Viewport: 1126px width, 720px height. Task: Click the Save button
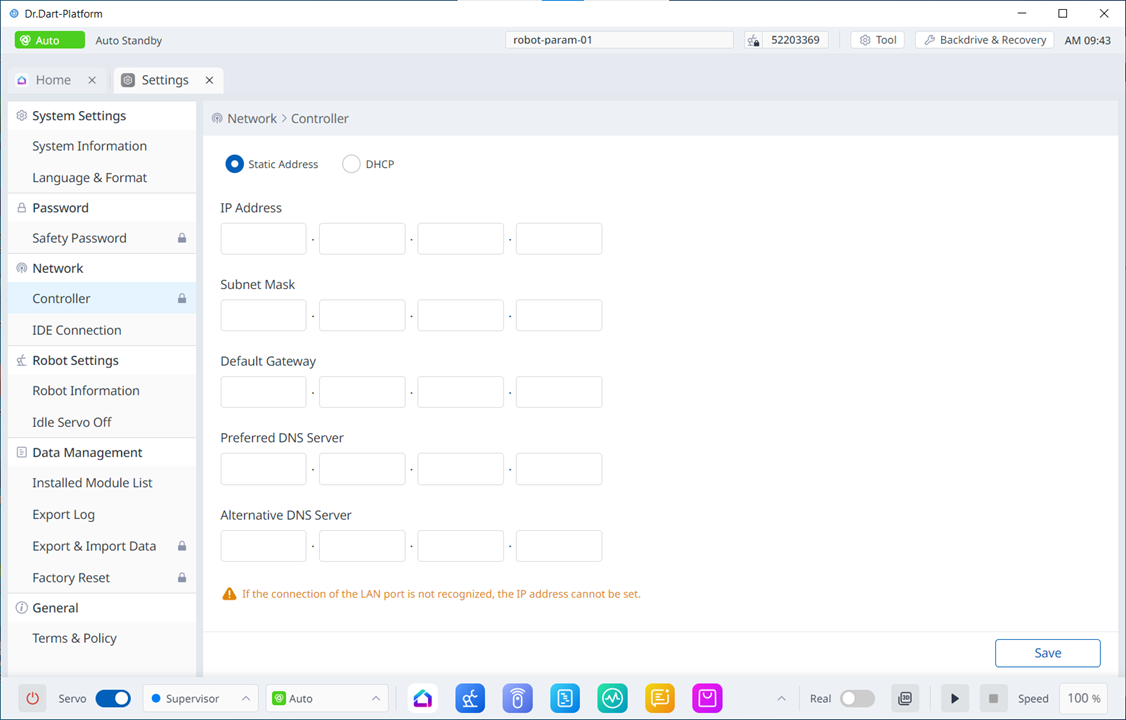coord(1047,653)
